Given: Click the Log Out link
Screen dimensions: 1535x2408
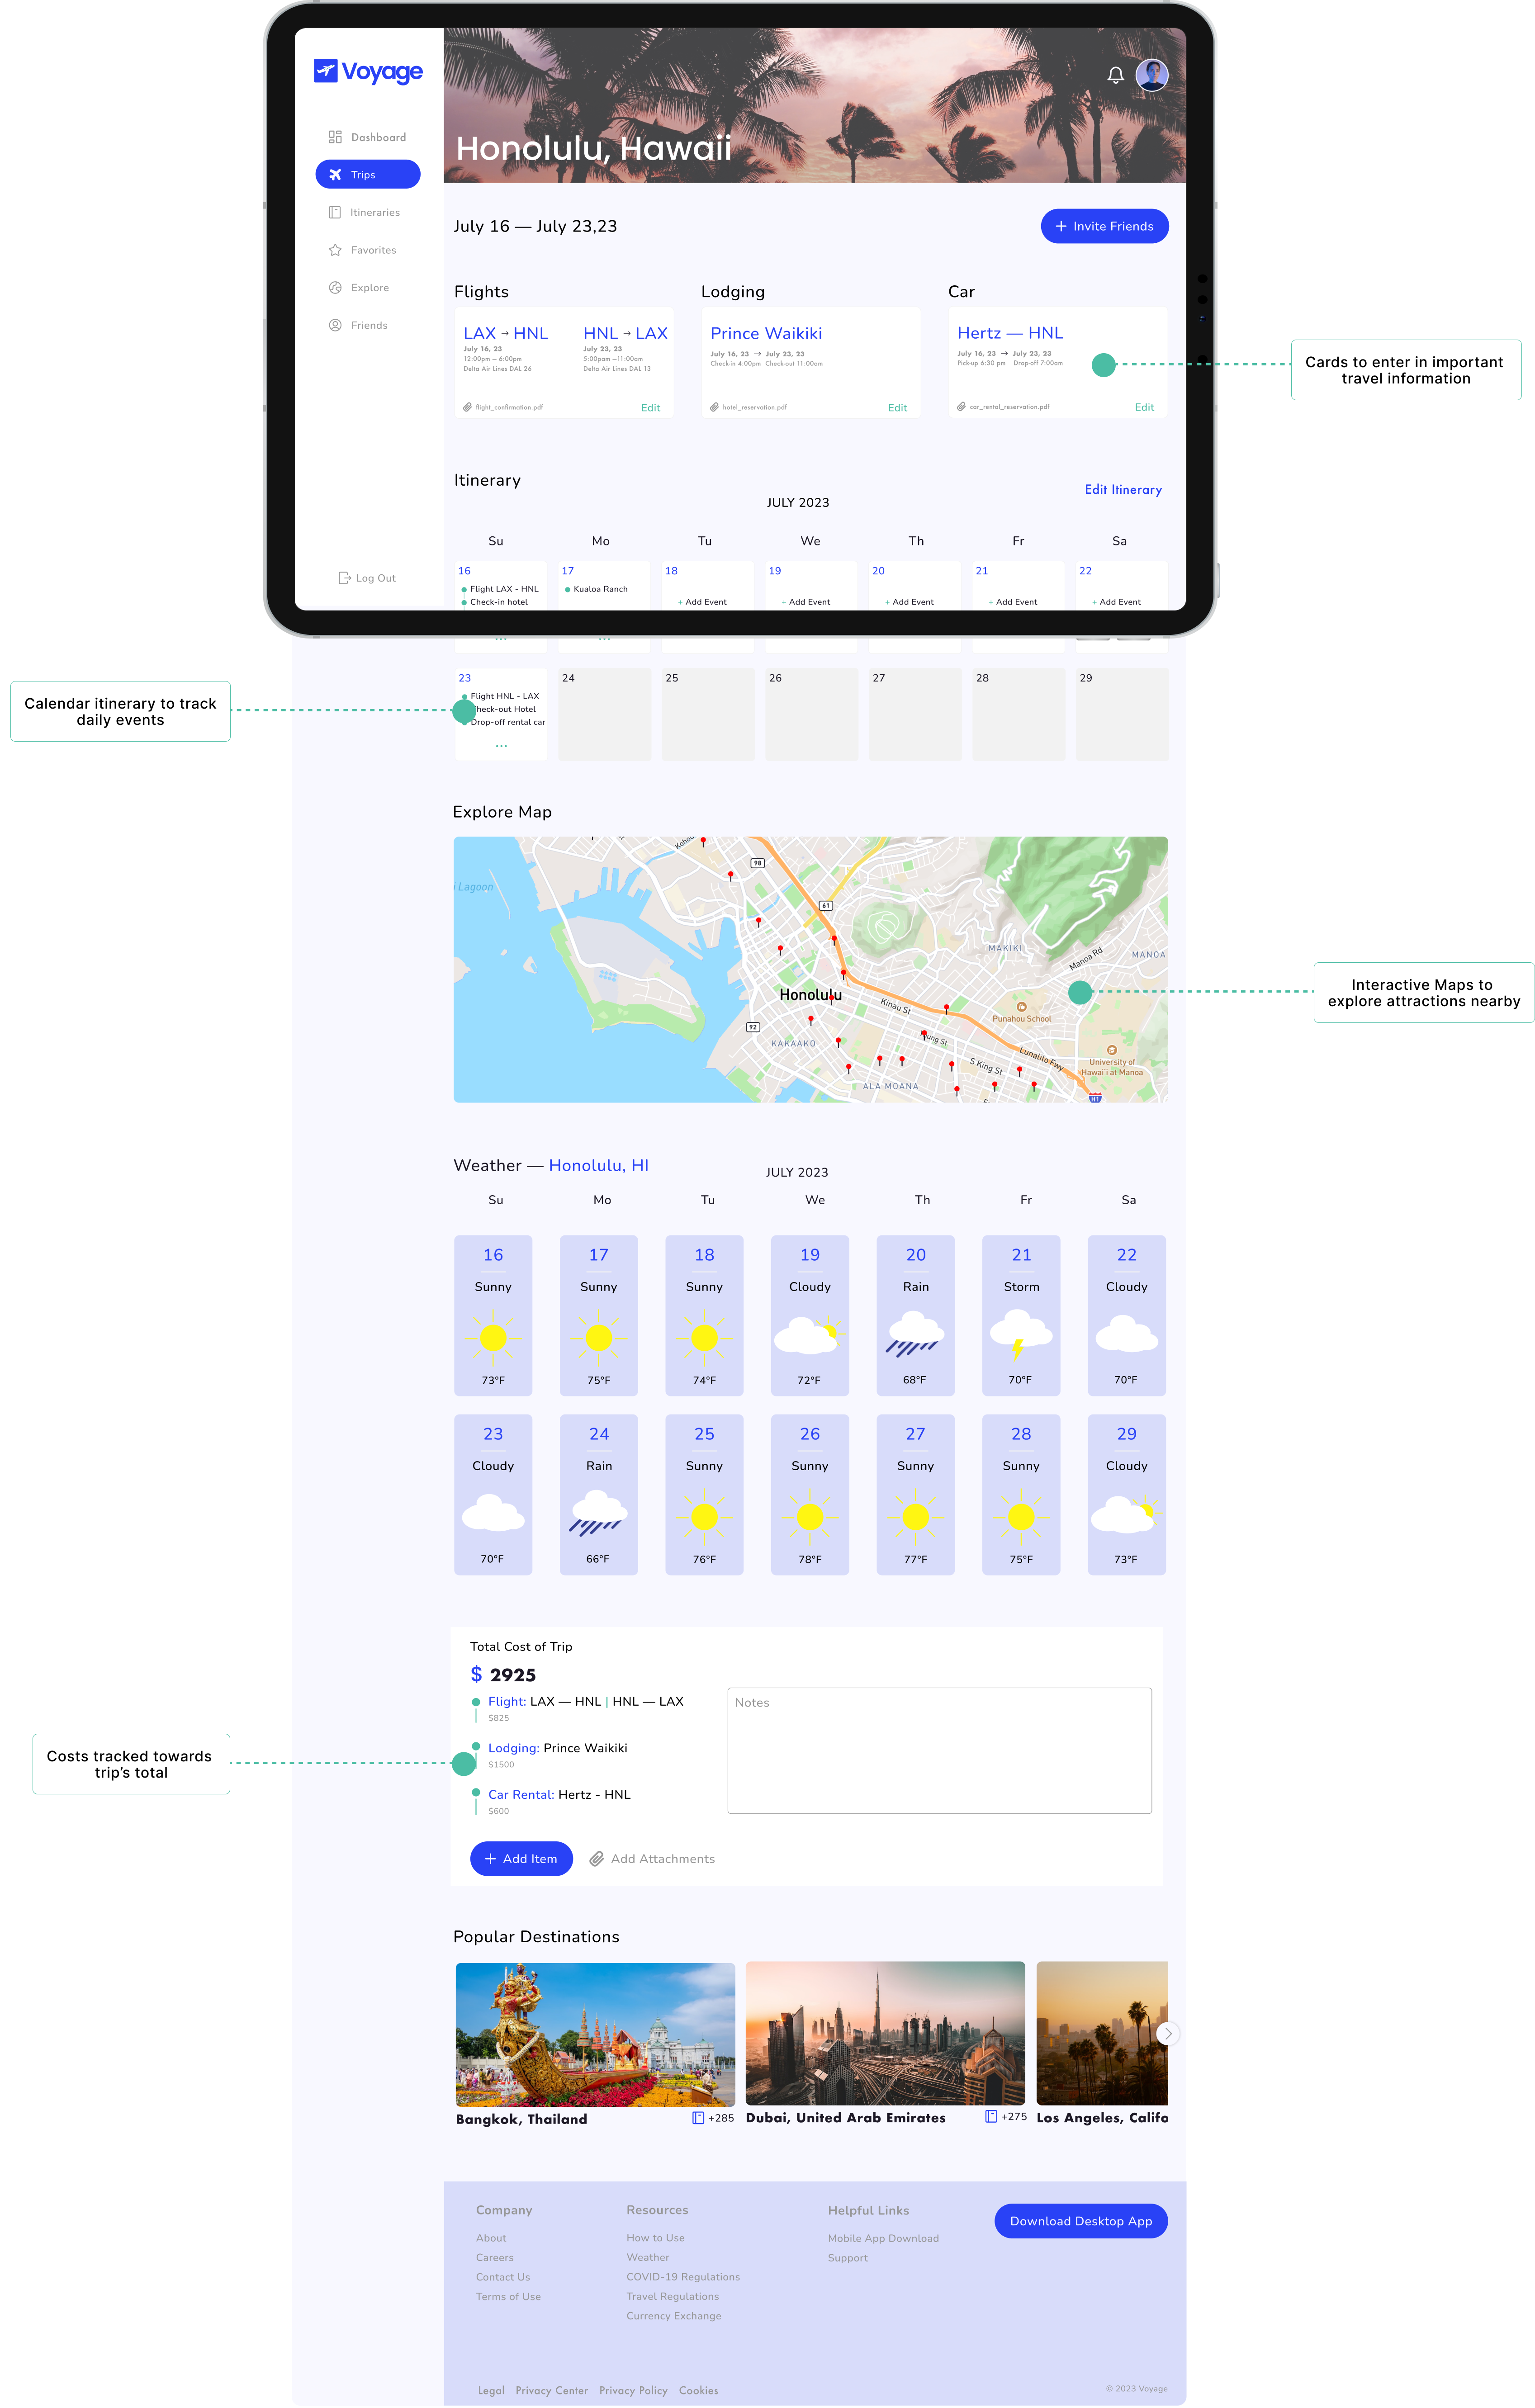Looking at the screenshot, I should [x=367, y=578].
